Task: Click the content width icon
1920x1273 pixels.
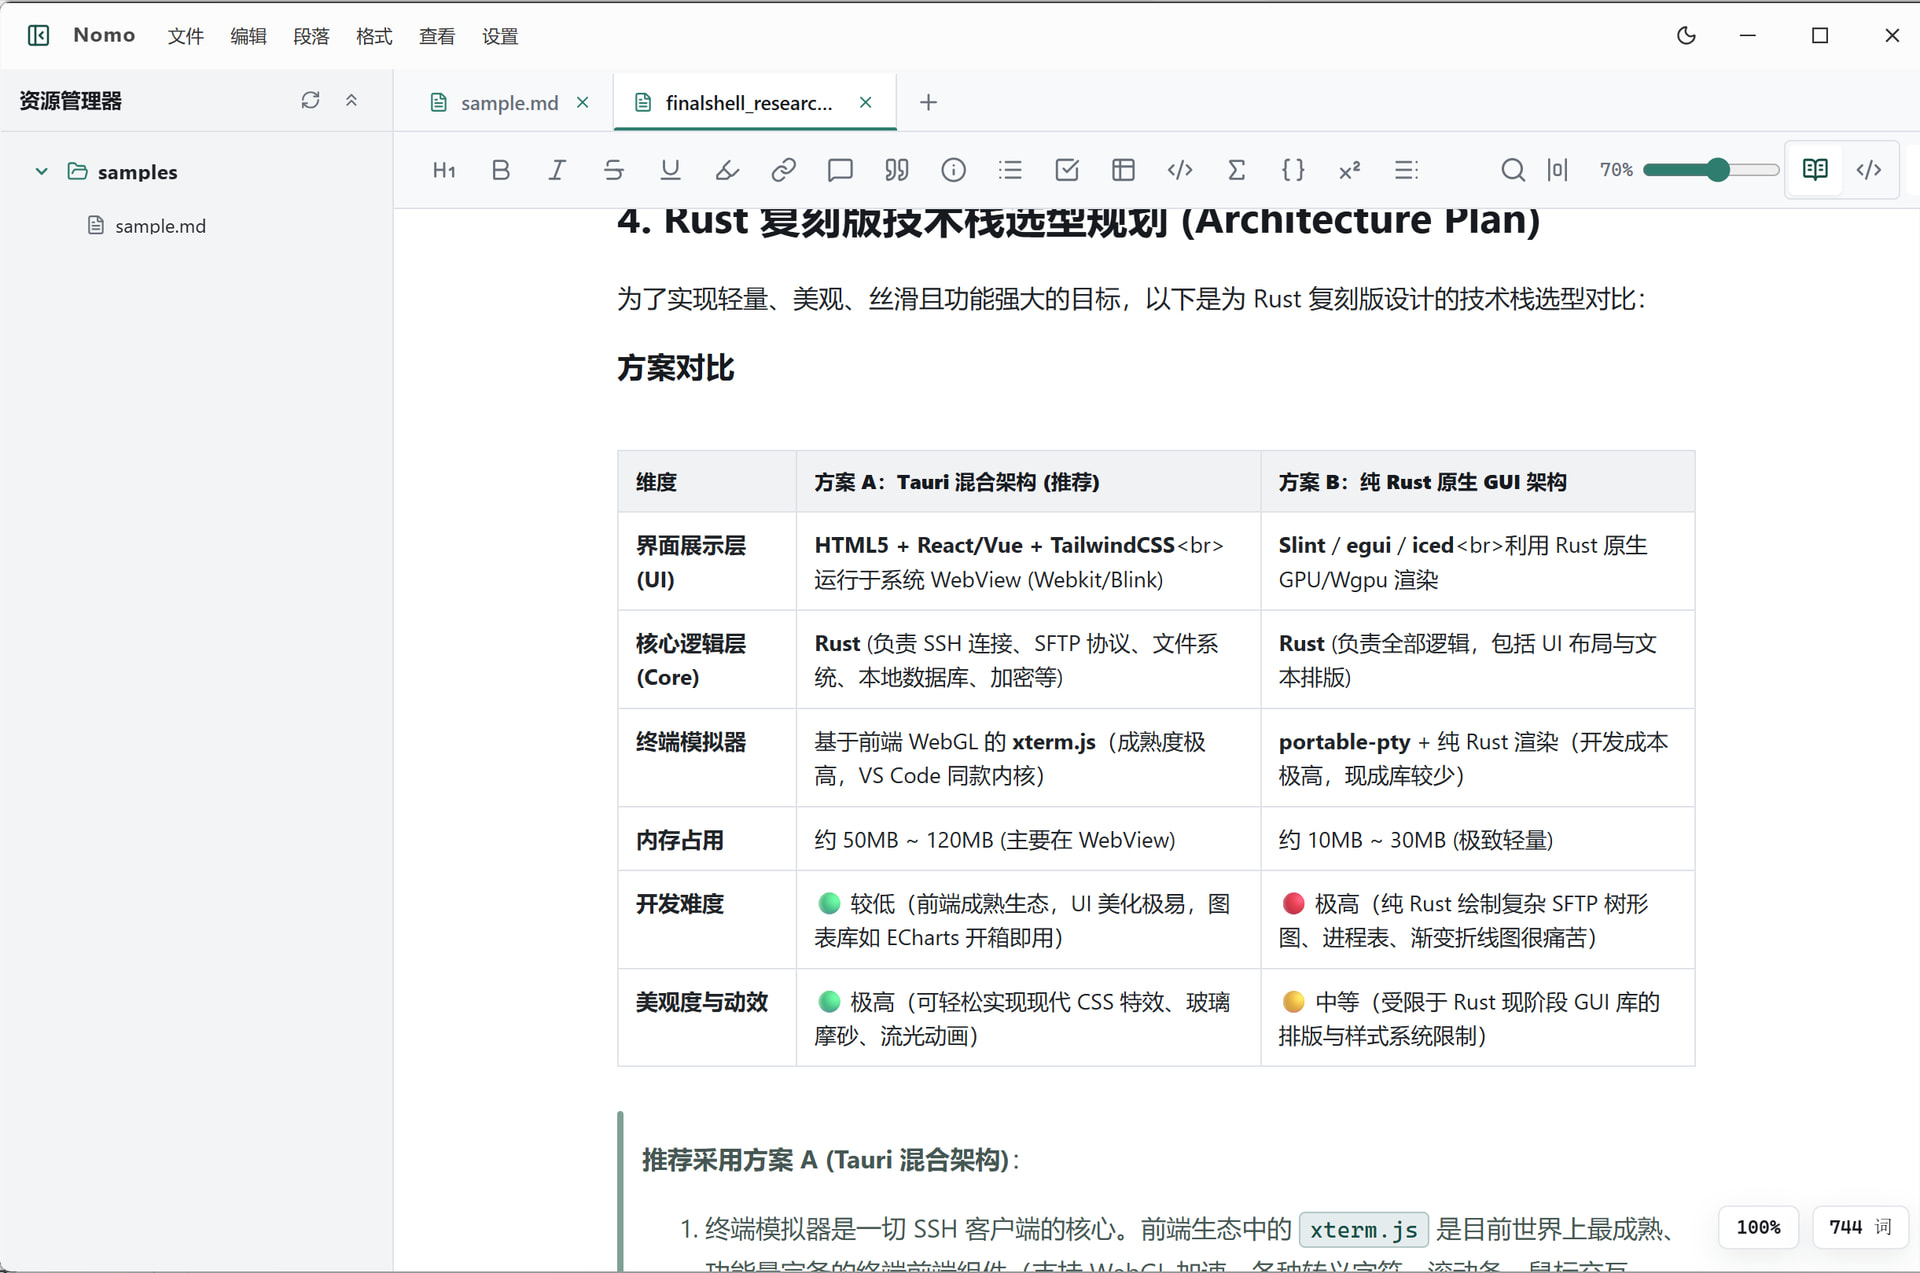Action: coord(1557,170)
